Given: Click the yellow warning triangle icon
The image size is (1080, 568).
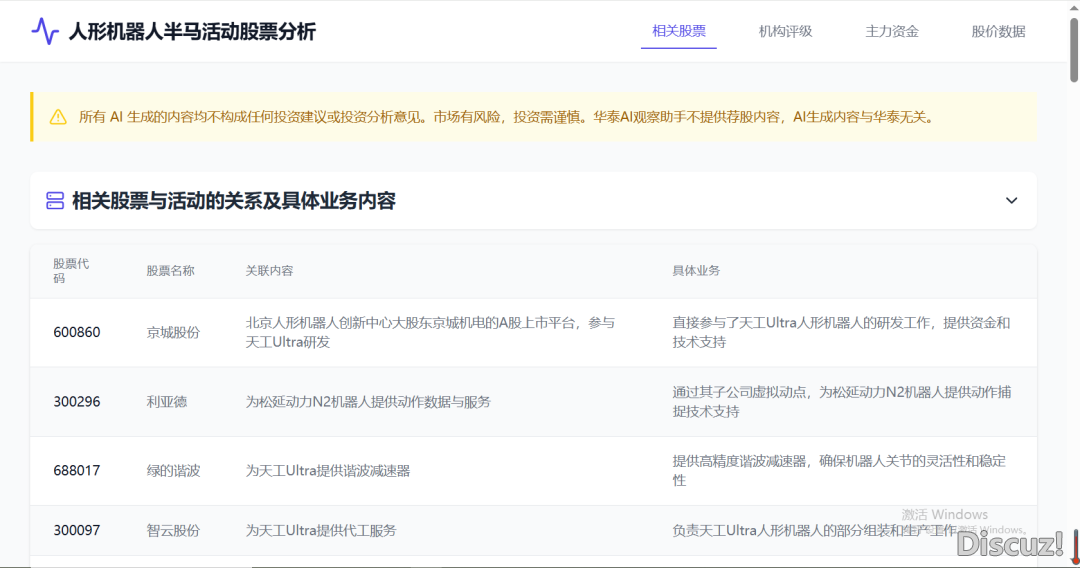Looking at the screenshot, I should pos(59,117).
